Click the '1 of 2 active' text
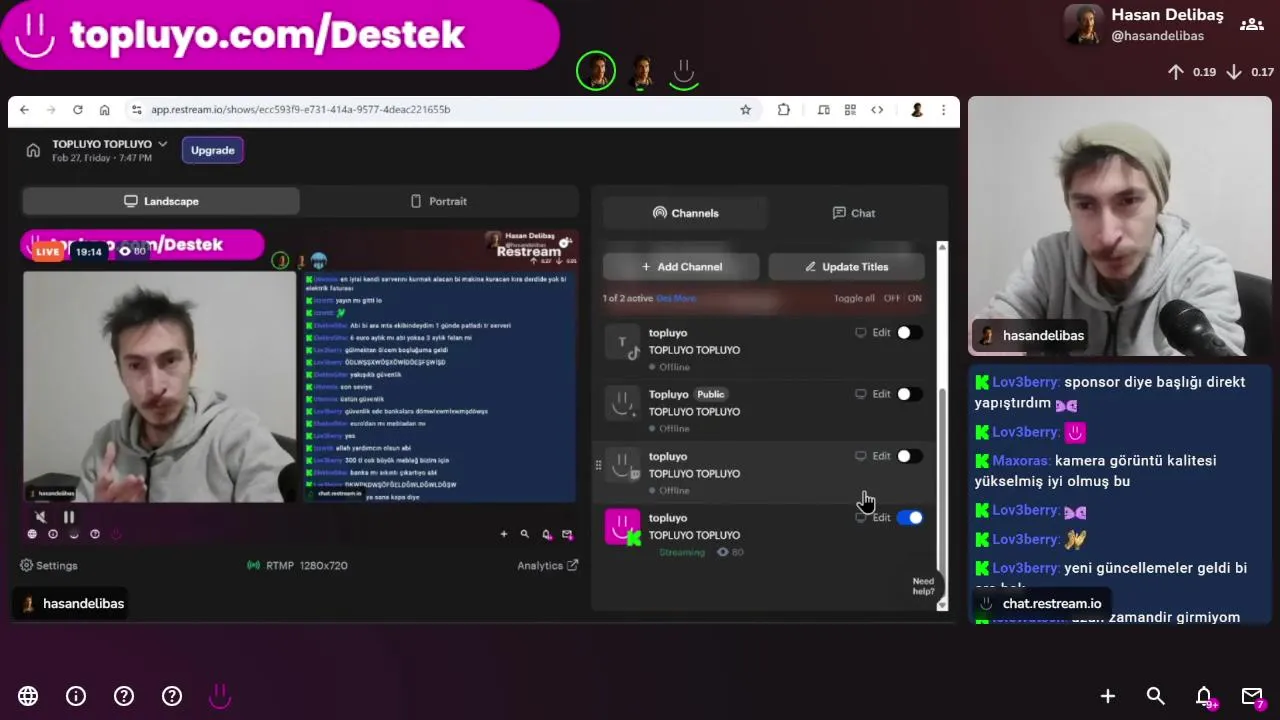This screenshot has width=1280, height=720. point(627,298)
